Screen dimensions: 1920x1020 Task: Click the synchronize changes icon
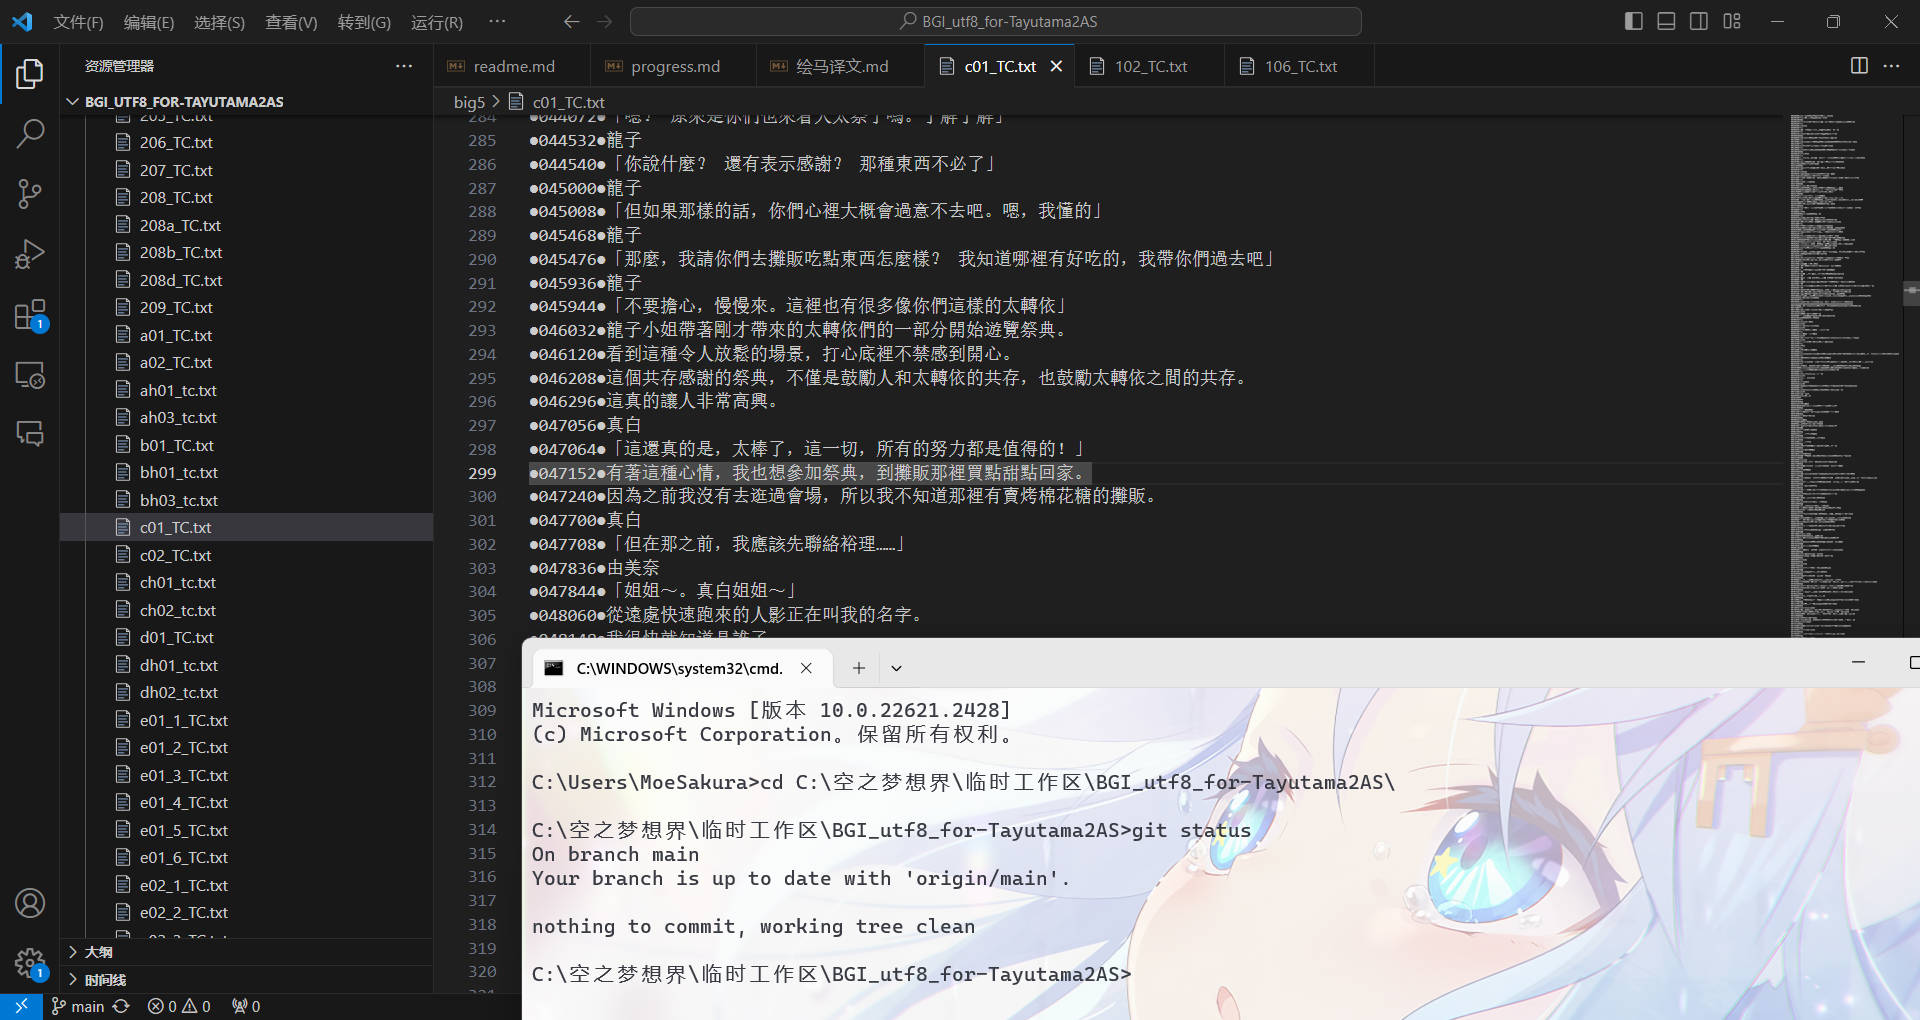pos(122,1006)
